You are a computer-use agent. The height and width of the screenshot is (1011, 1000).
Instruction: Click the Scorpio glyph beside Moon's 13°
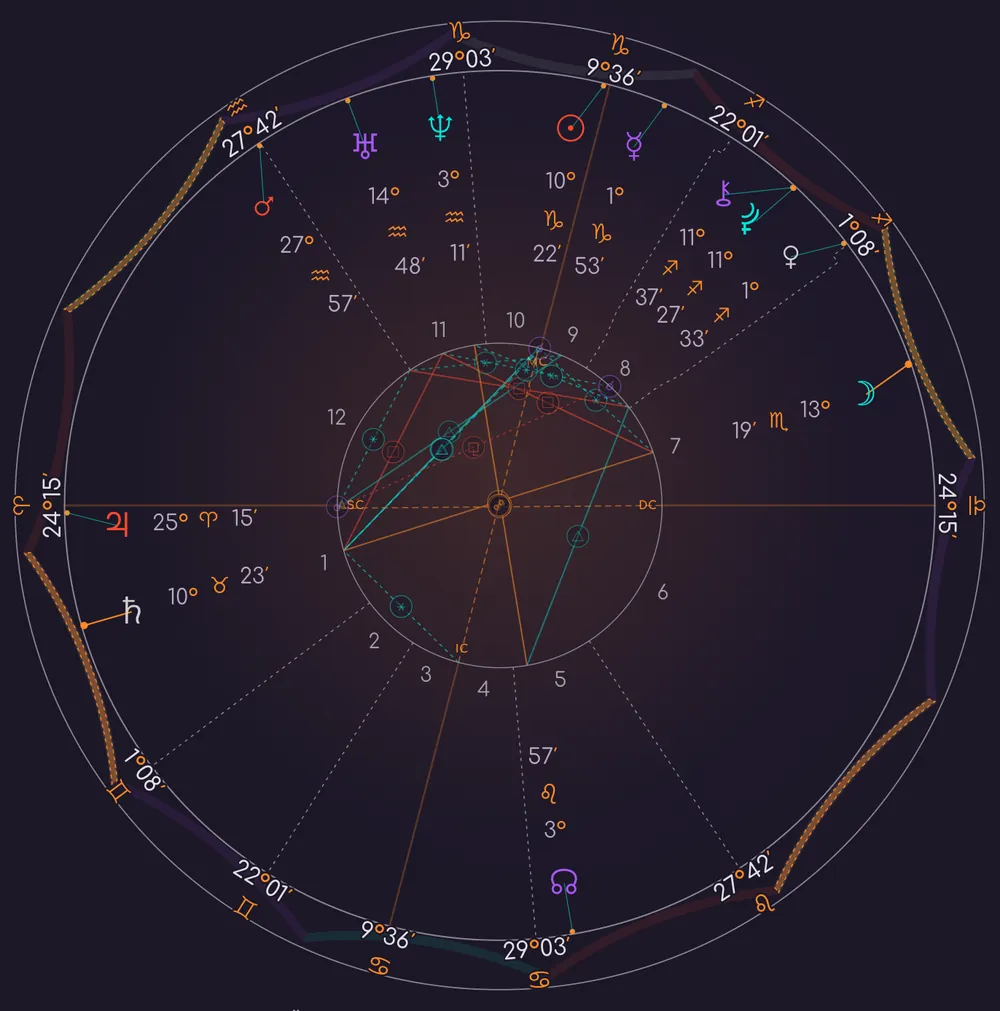(778, 422)
